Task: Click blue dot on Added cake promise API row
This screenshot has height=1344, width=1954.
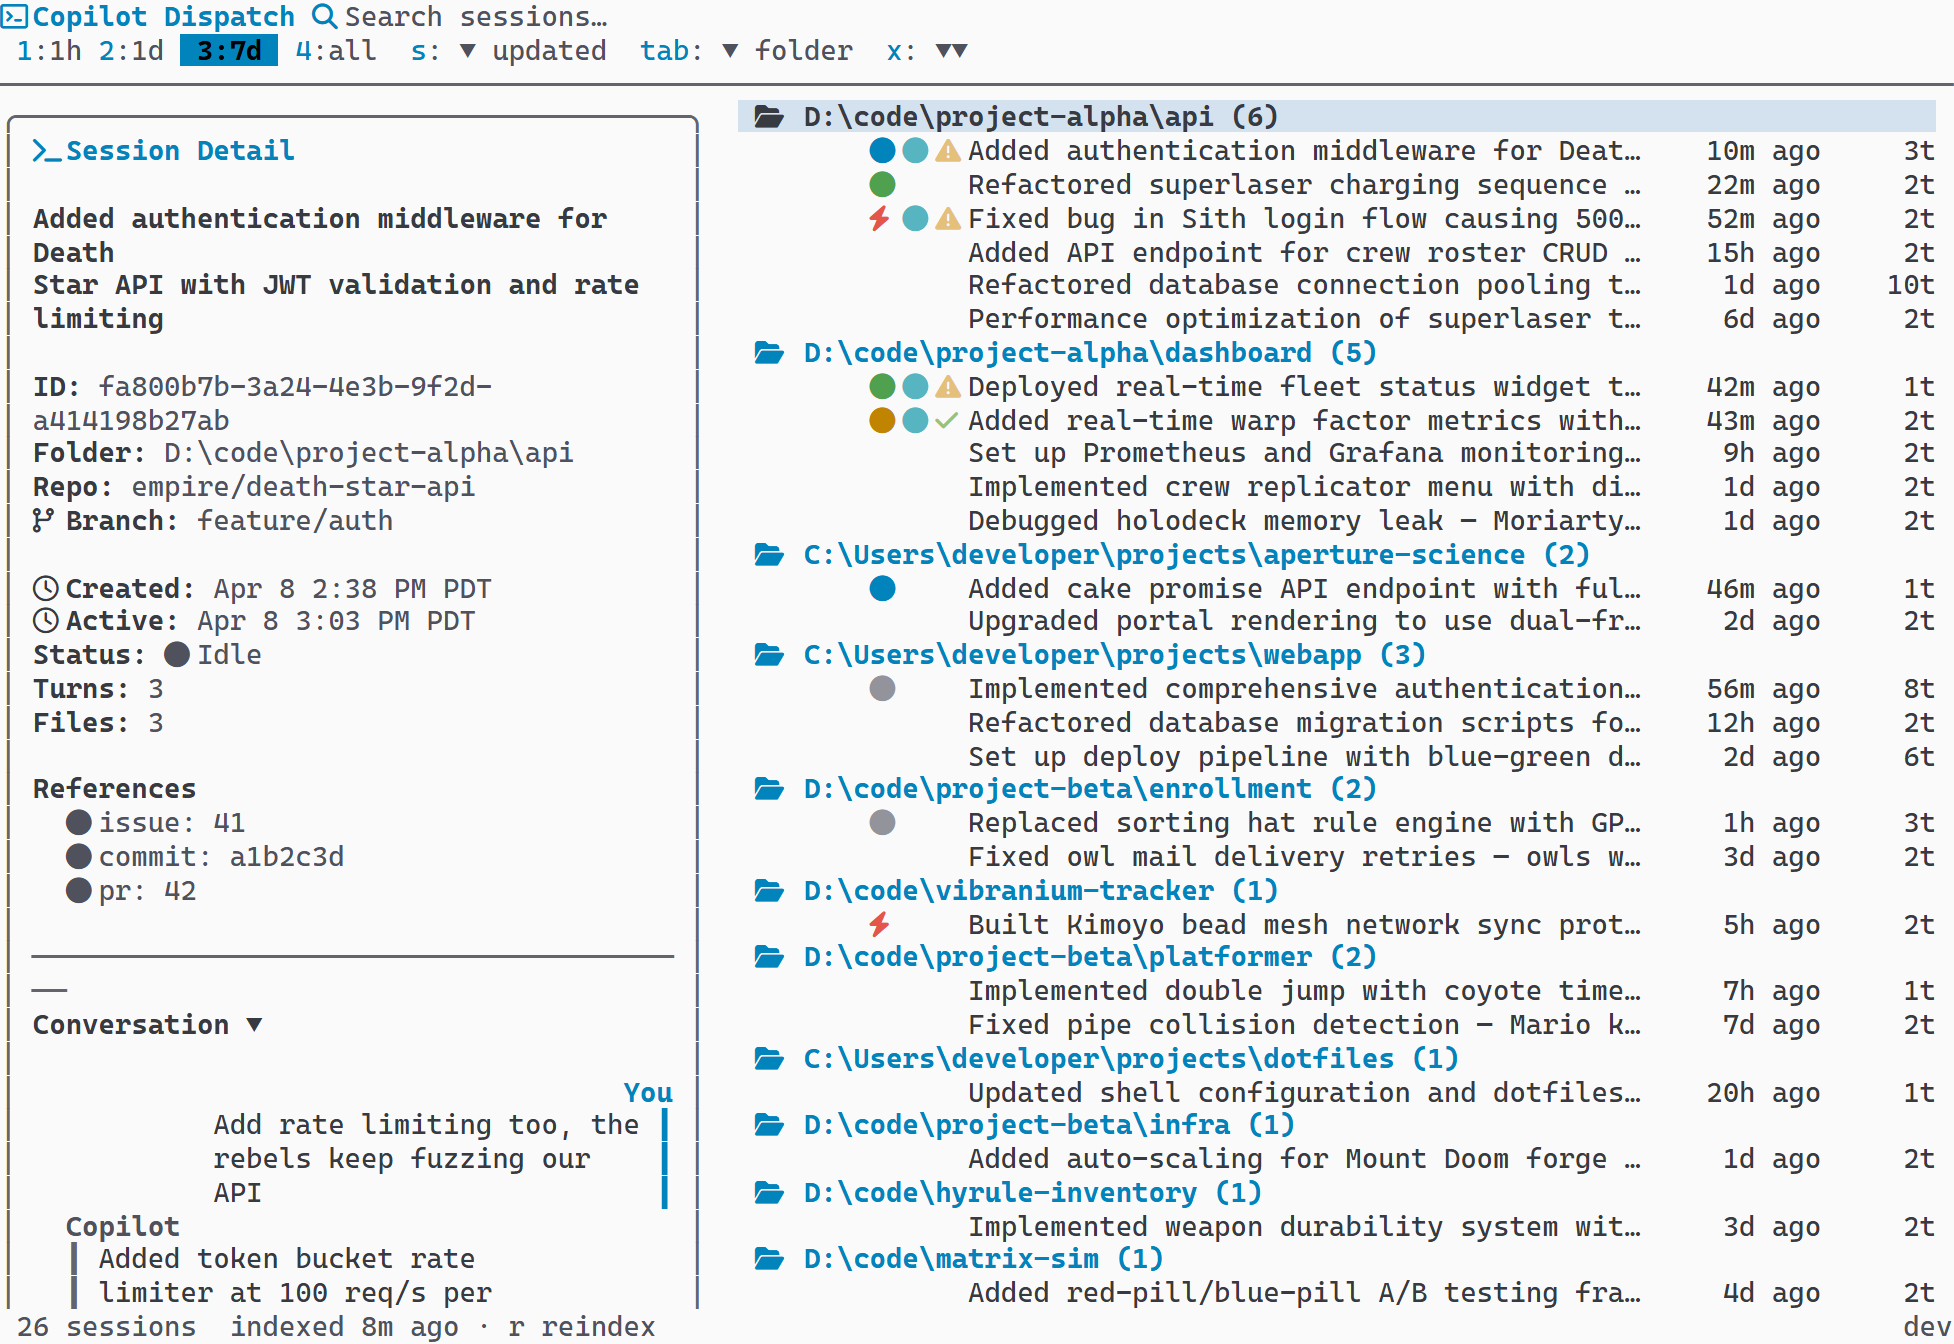Action: pyautogui.click(x=882, y=588)
